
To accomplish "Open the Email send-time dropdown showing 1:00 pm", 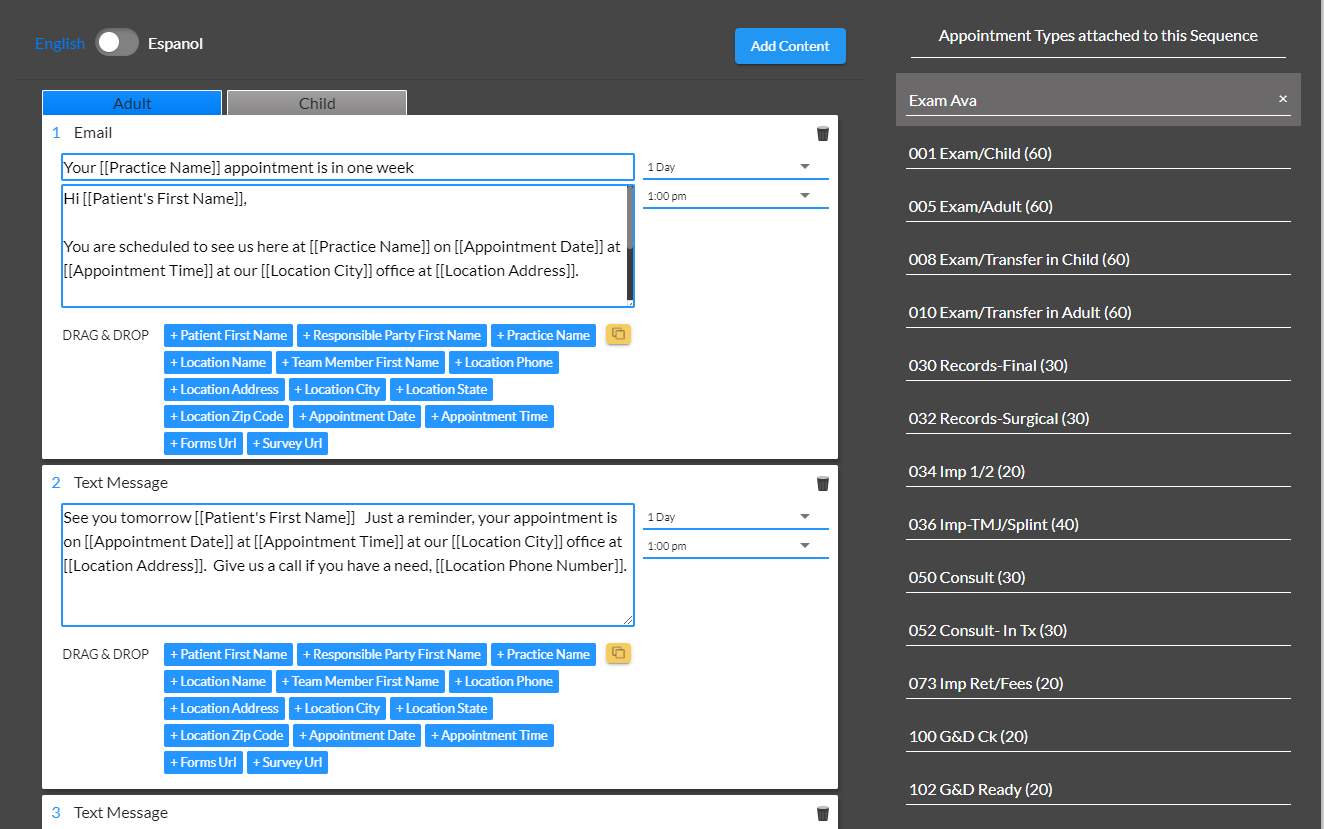I will point(735,195).
